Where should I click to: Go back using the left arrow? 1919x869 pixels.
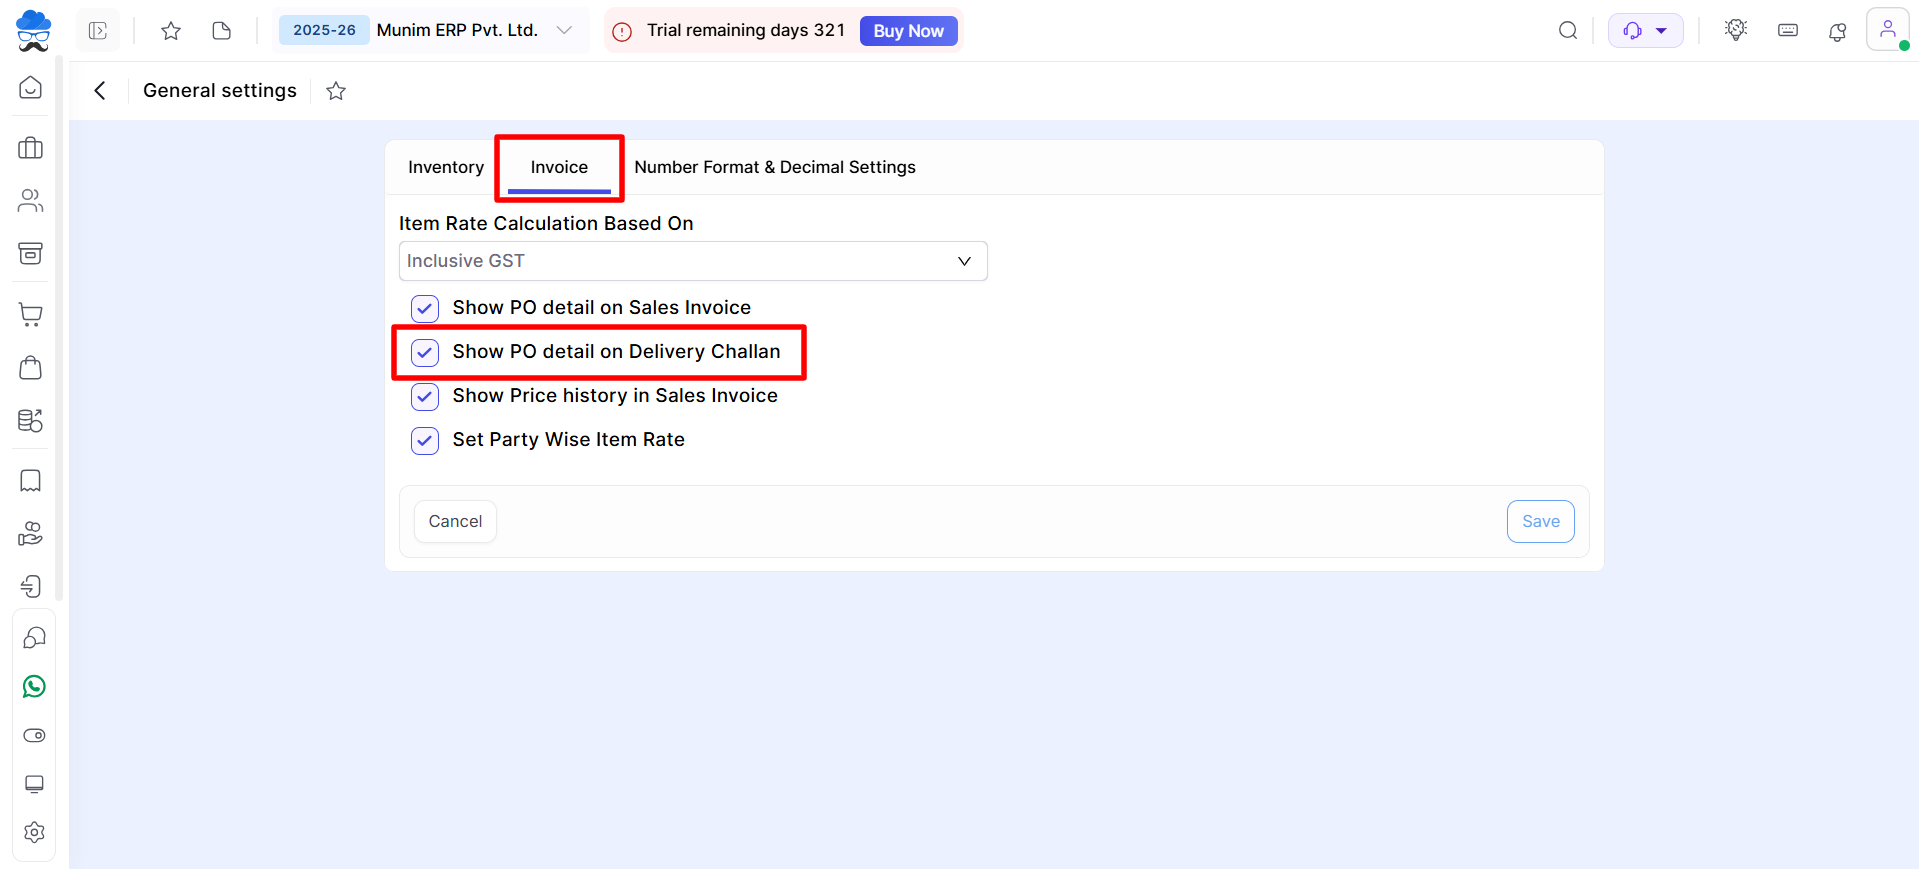coord(100,91)
